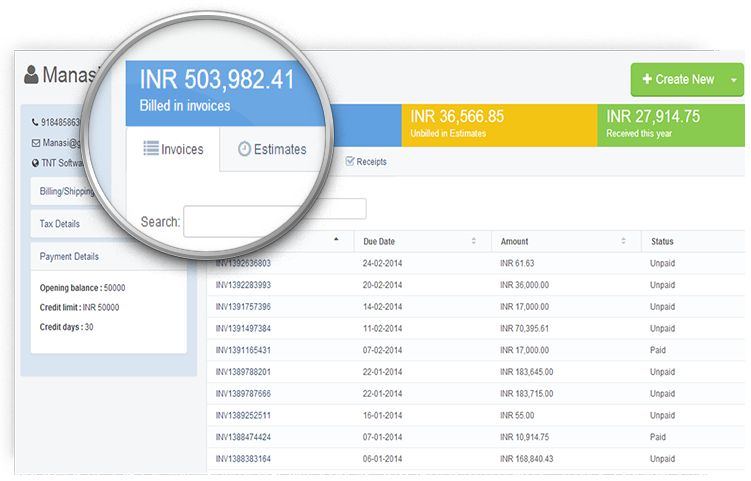Switch to the Invoices tab
This screenshot has width=751, height=481.
coord(173,149)
